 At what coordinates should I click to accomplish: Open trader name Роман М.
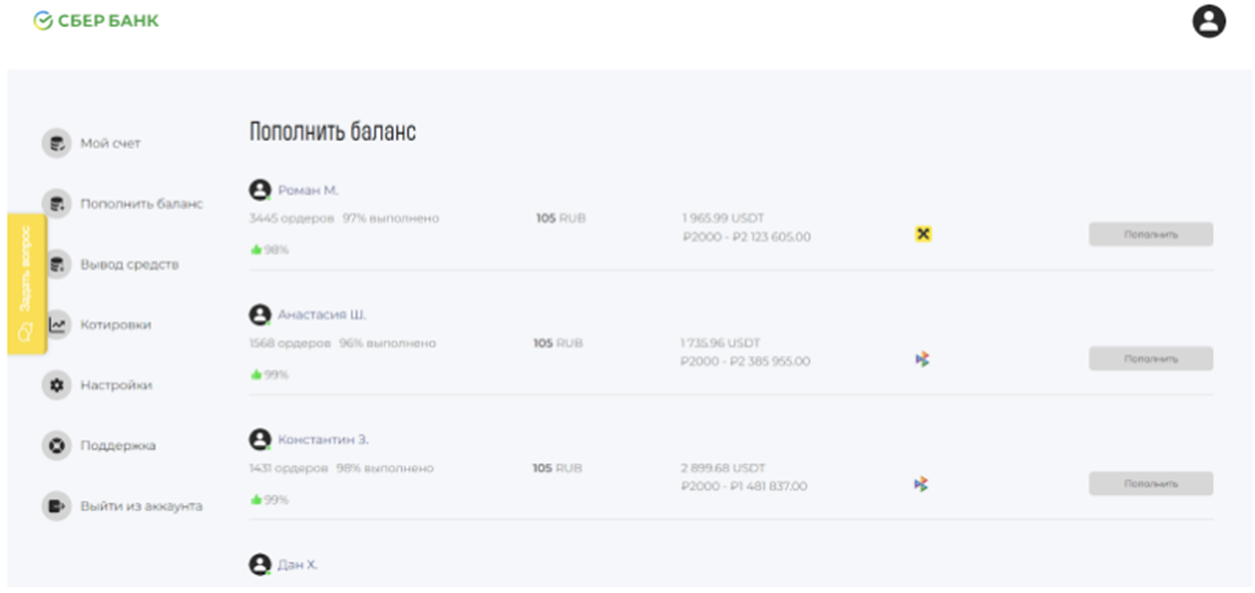tap(308, 190)
